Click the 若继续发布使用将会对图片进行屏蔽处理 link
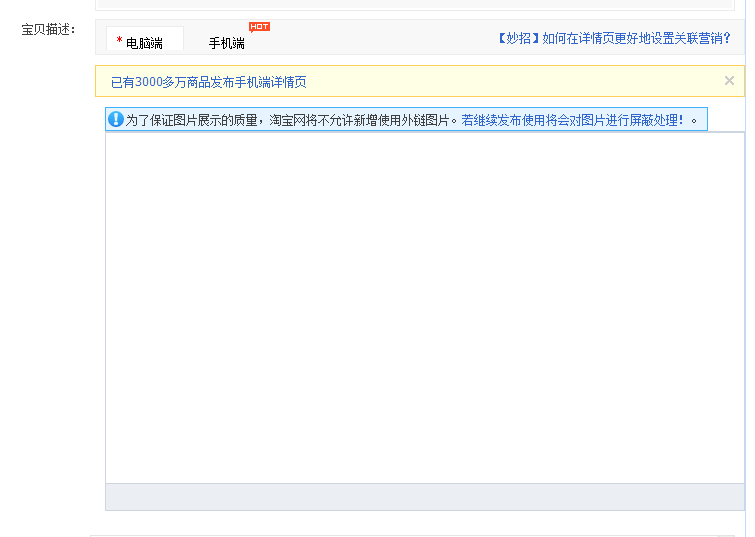Viewport: 755px width, 537px height. (573, 120)
